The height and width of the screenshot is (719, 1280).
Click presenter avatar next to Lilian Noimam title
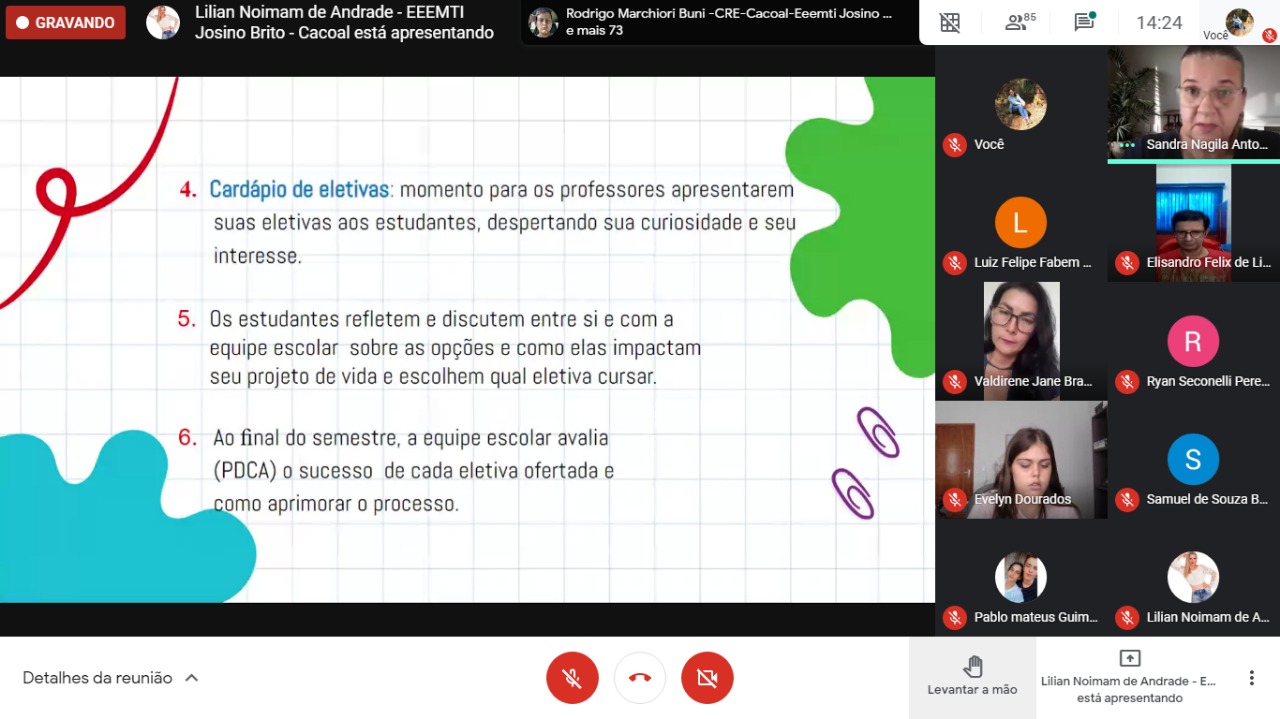[163, 22]
